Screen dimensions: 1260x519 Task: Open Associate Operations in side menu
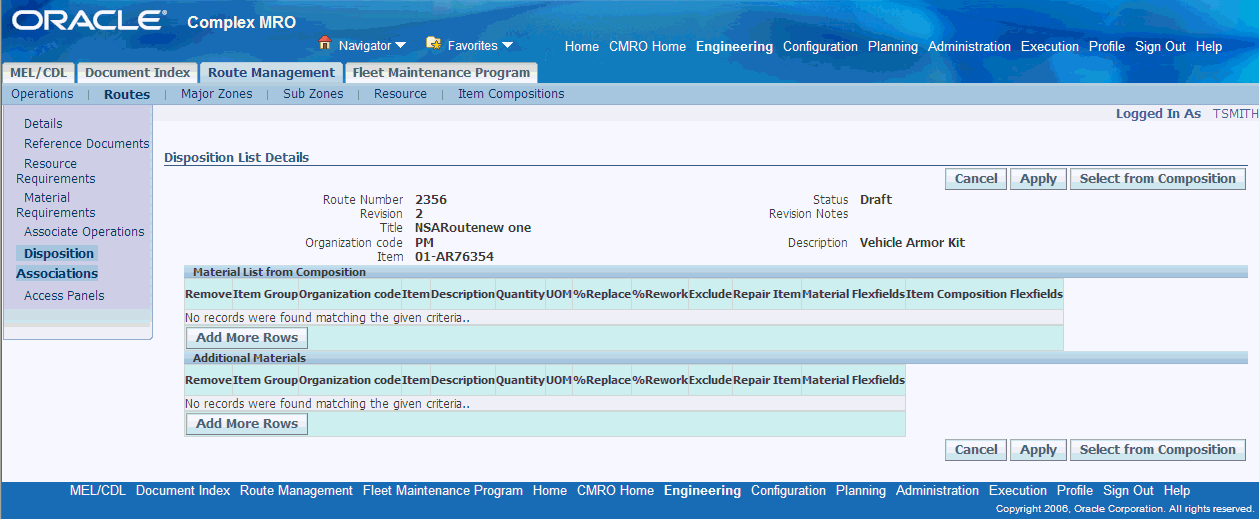[84, 232]
